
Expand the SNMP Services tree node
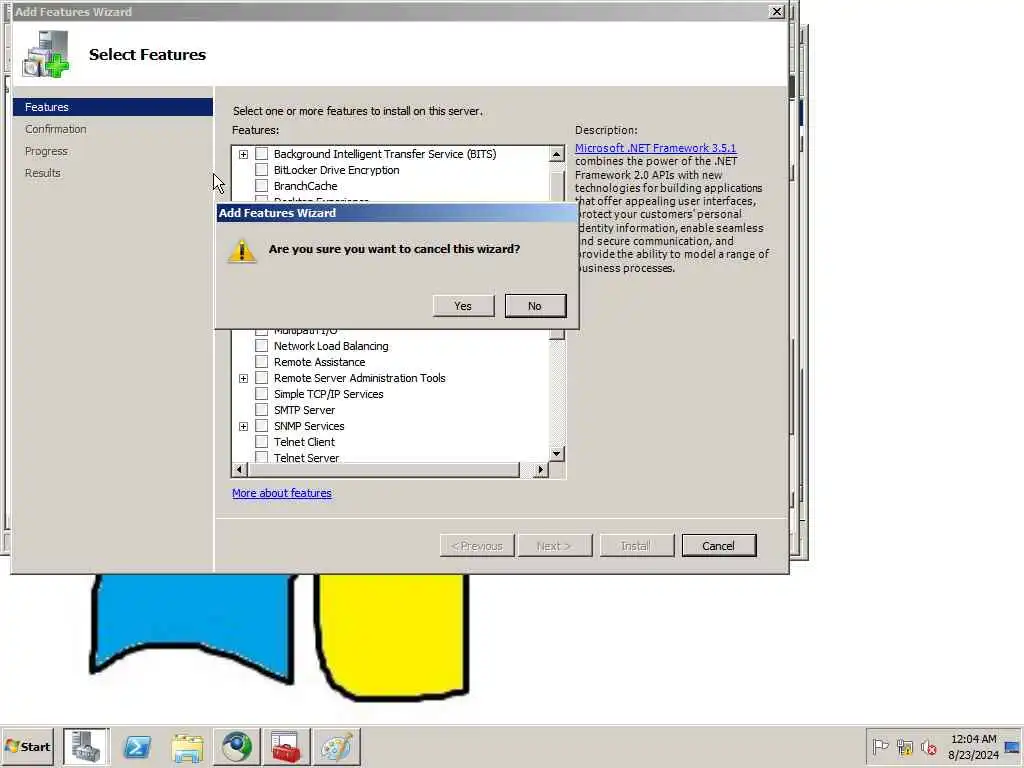coord(244,426)
